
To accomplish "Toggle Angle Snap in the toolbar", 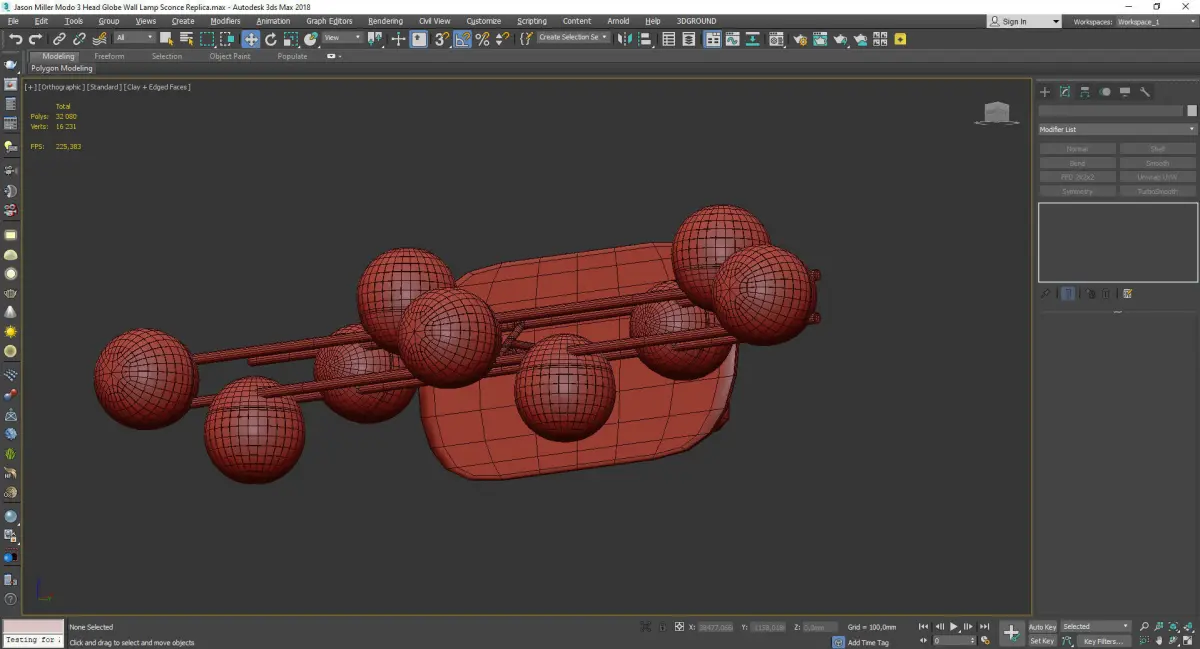I will click(463, 39).
